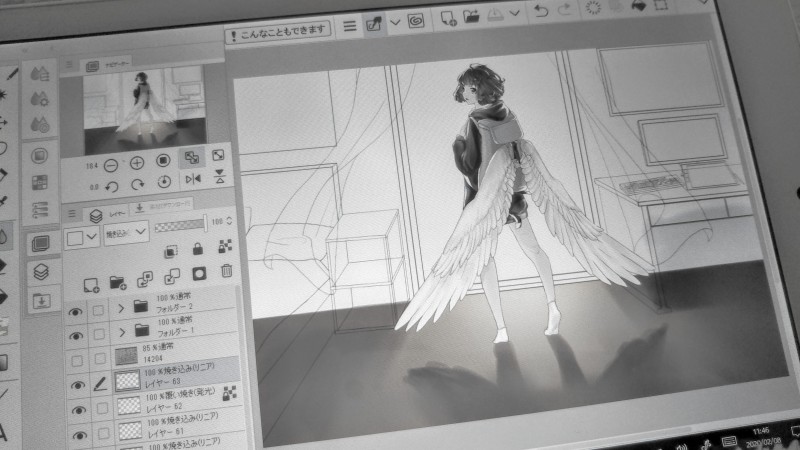Open the hamburger menu in the top command bar
The width and height of the screenshot is (800, 450).
tap(350, 26)
